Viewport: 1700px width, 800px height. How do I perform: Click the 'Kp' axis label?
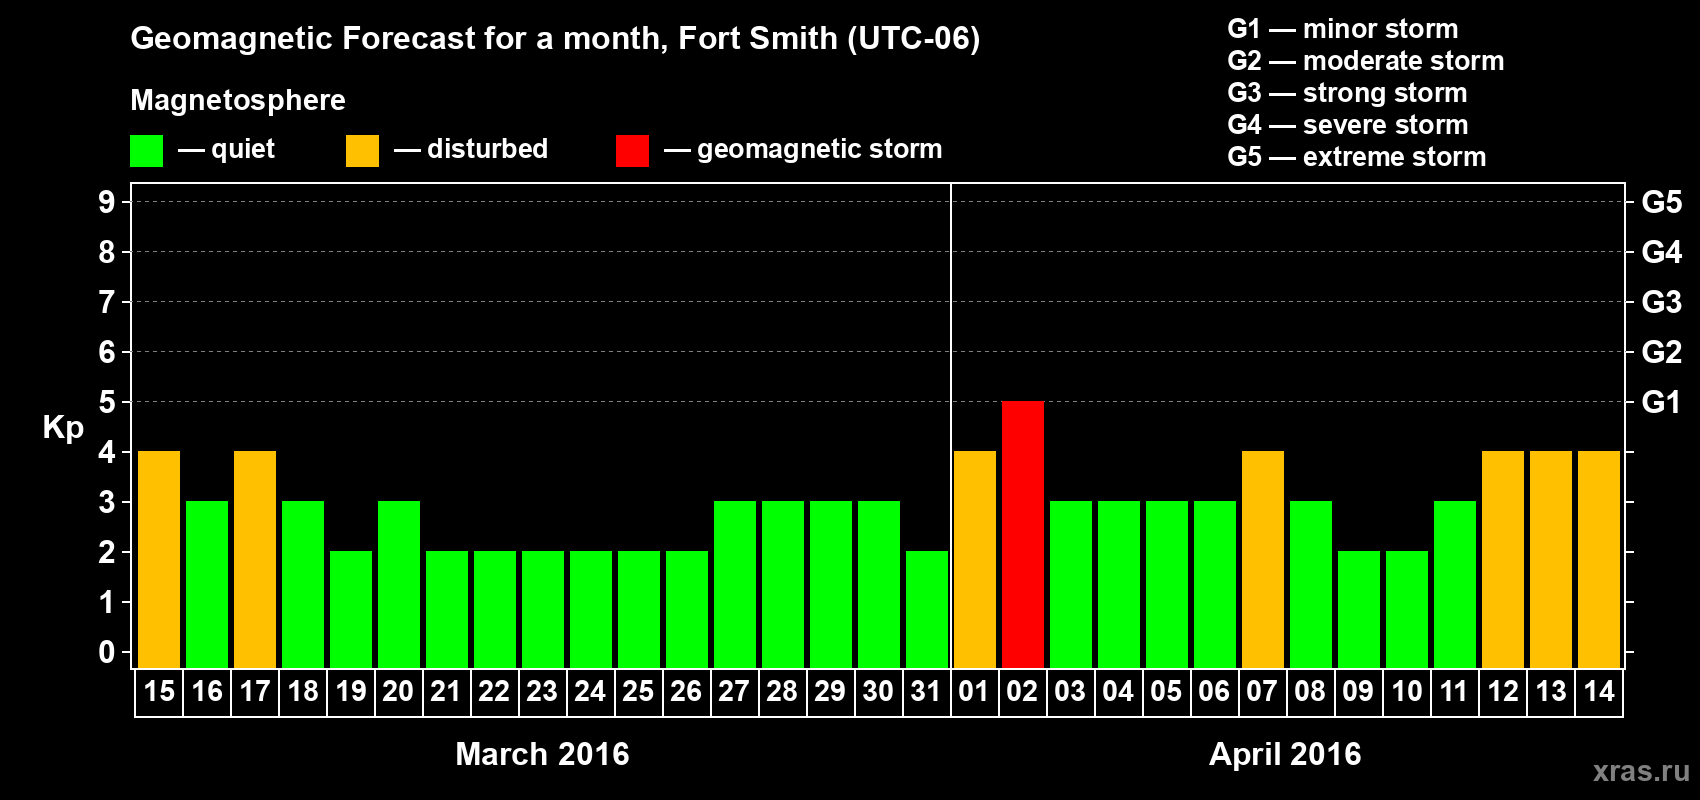click(63, 428)
